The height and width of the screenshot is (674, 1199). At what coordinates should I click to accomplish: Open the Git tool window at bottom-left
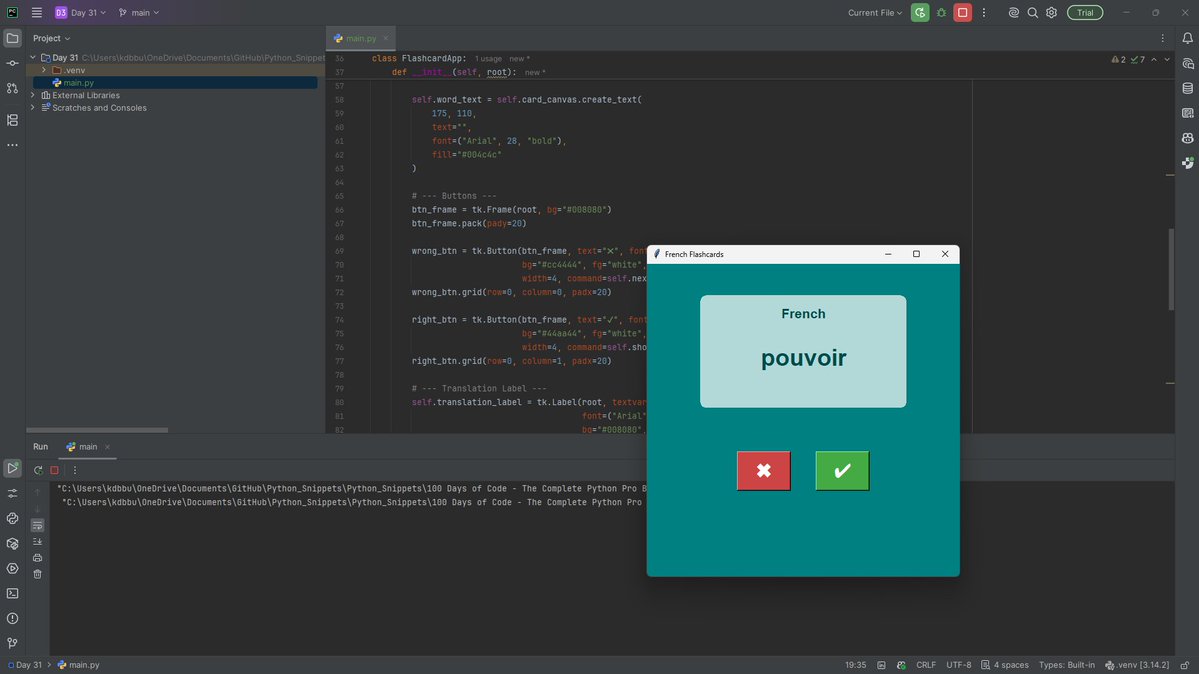click(12, 643)
